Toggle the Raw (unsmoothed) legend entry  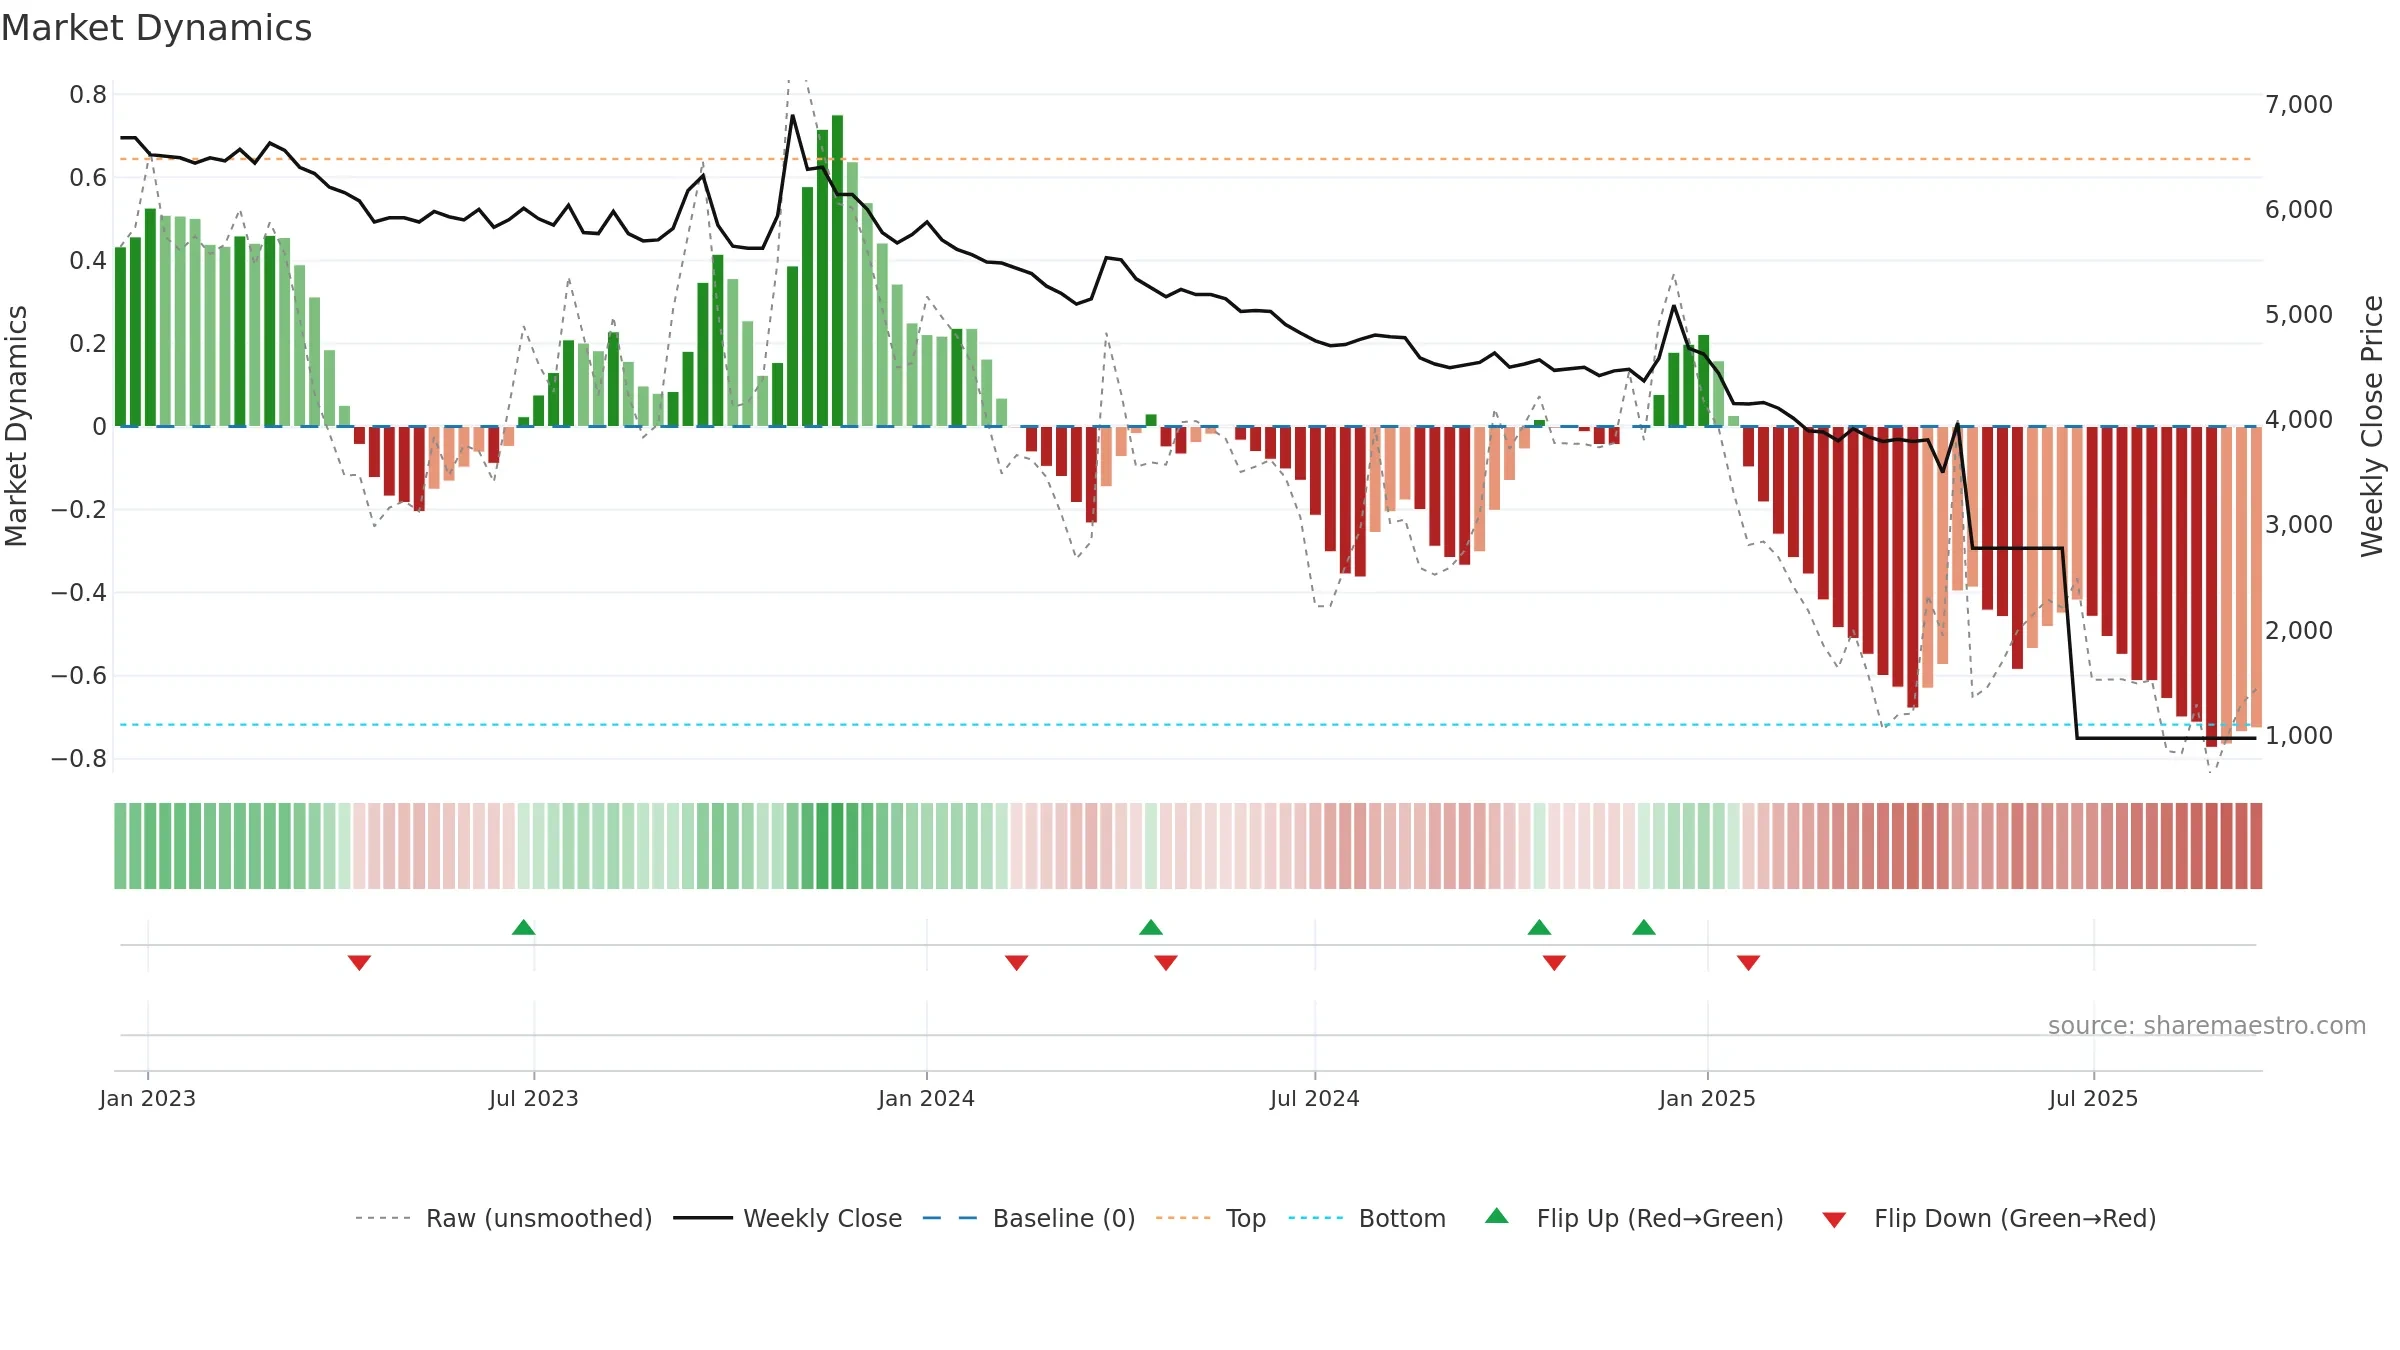(x=503, y=1218)
